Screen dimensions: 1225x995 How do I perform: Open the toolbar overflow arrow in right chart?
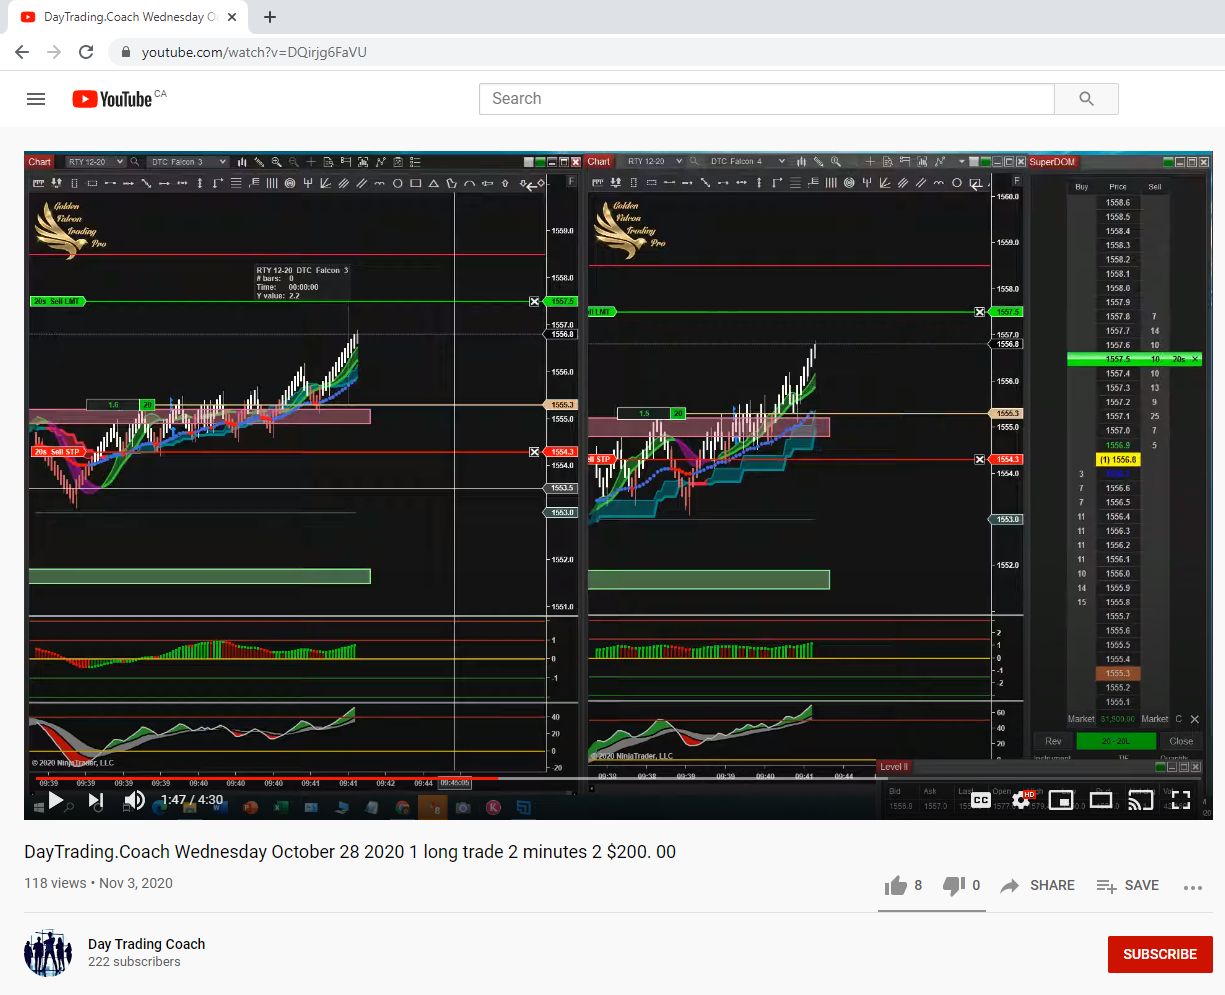[x=961, y=161]
